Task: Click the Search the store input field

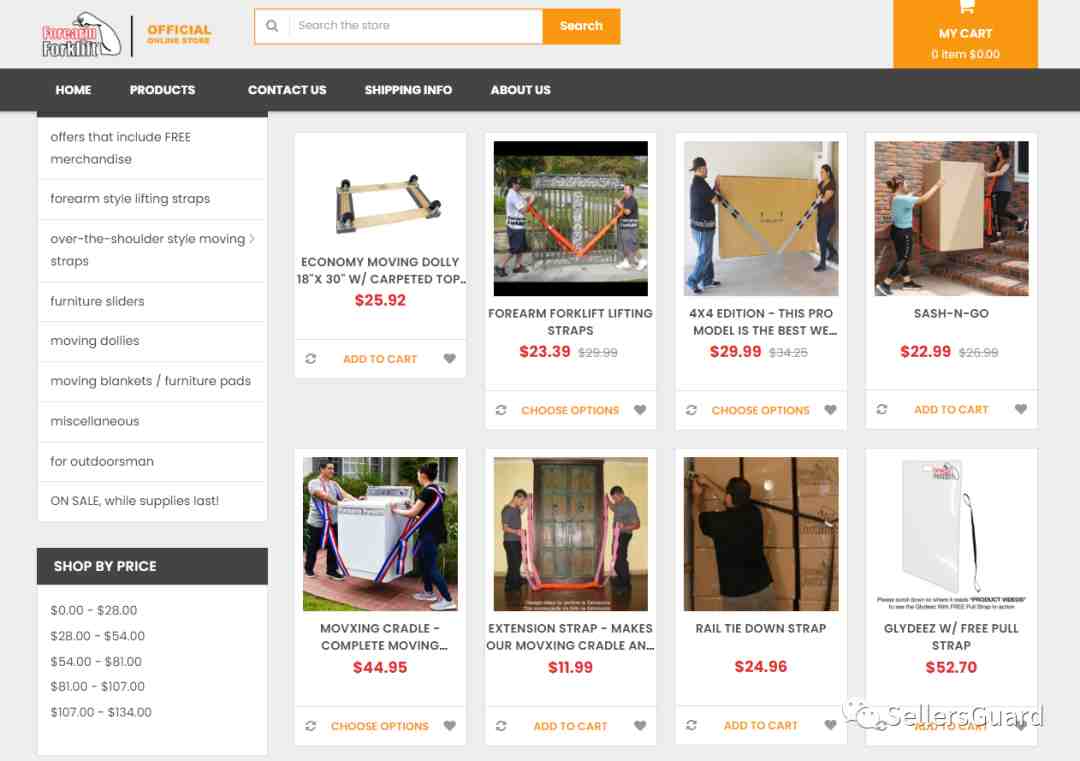Action: tap(416, 26)
